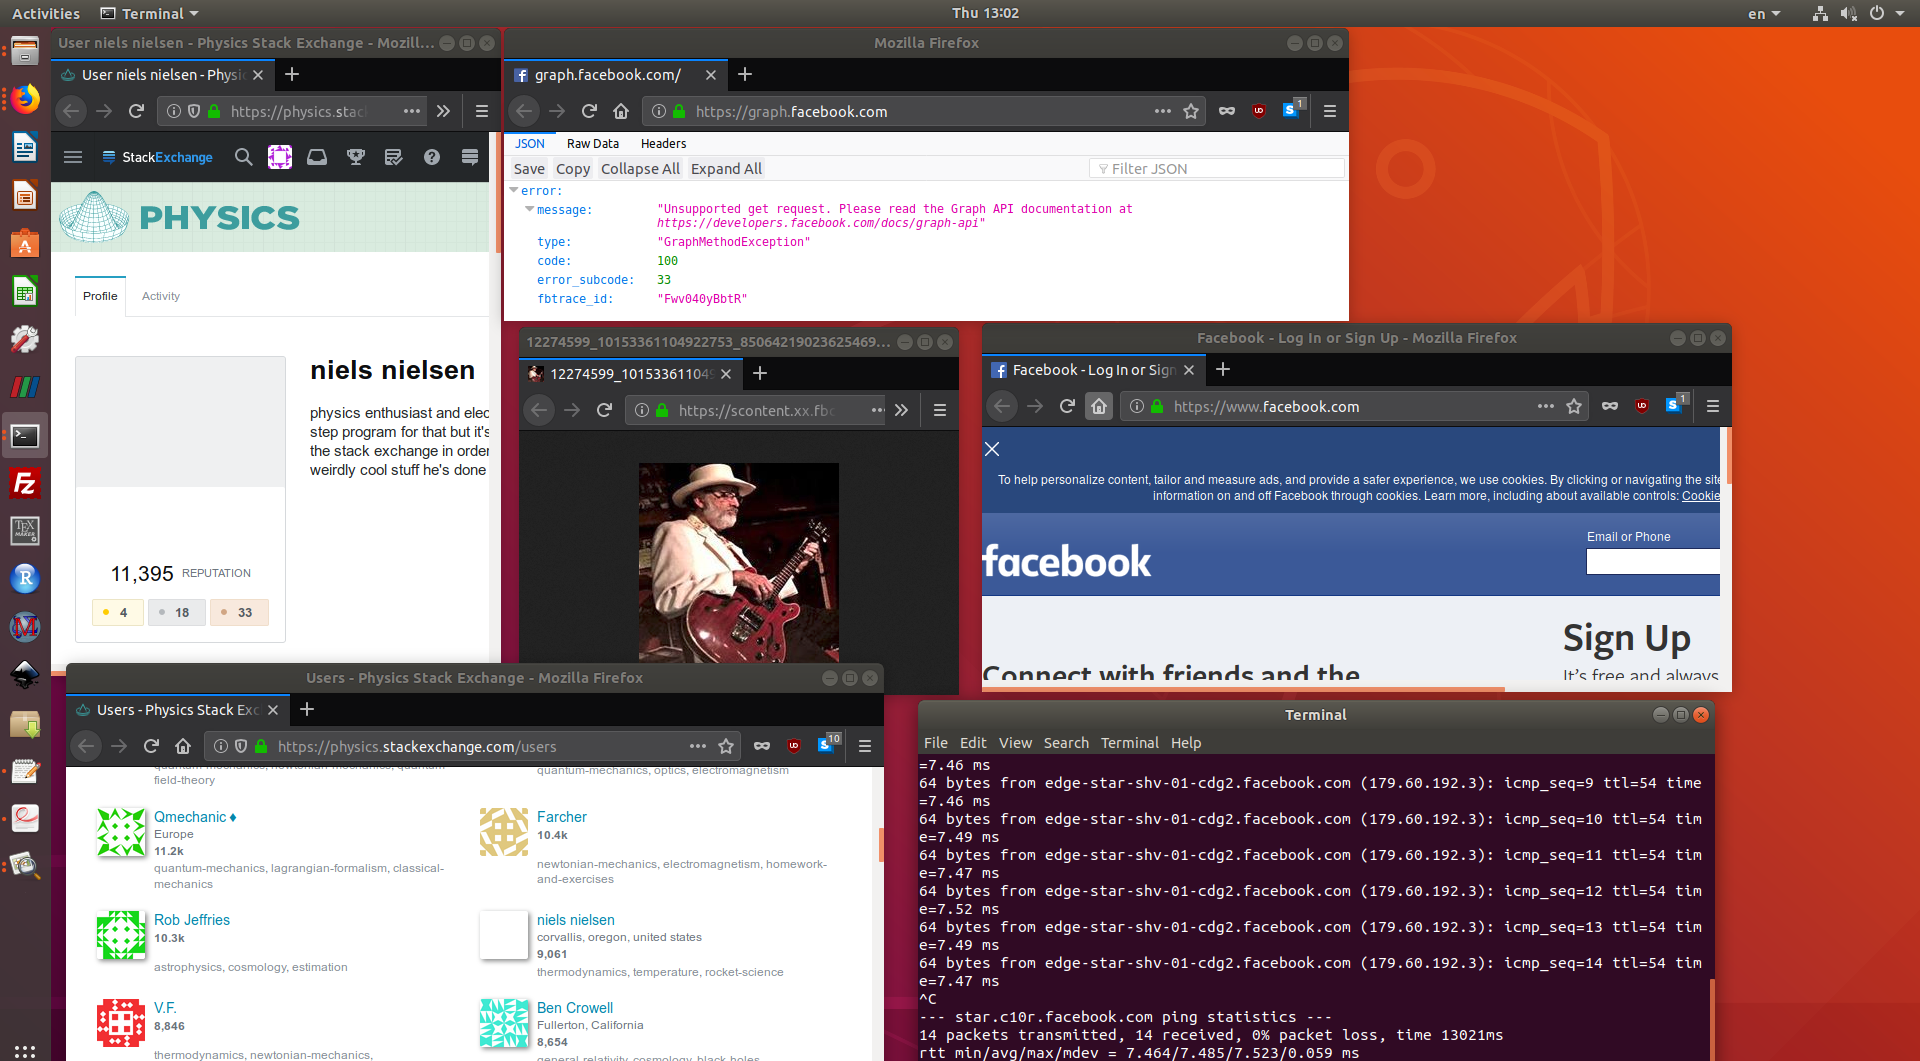1920x1061 pixels.
Task: Open LibreOffice Writer dock icon
Action: 25,147
